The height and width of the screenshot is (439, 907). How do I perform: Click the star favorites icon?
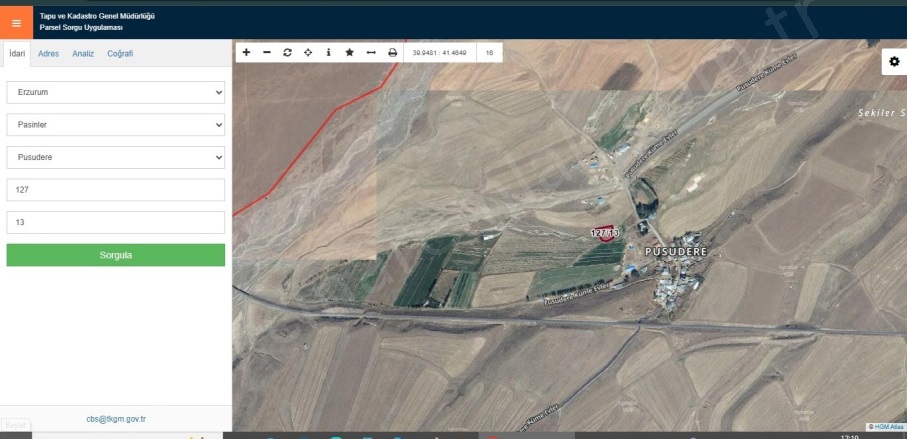(x=349, y=52)
